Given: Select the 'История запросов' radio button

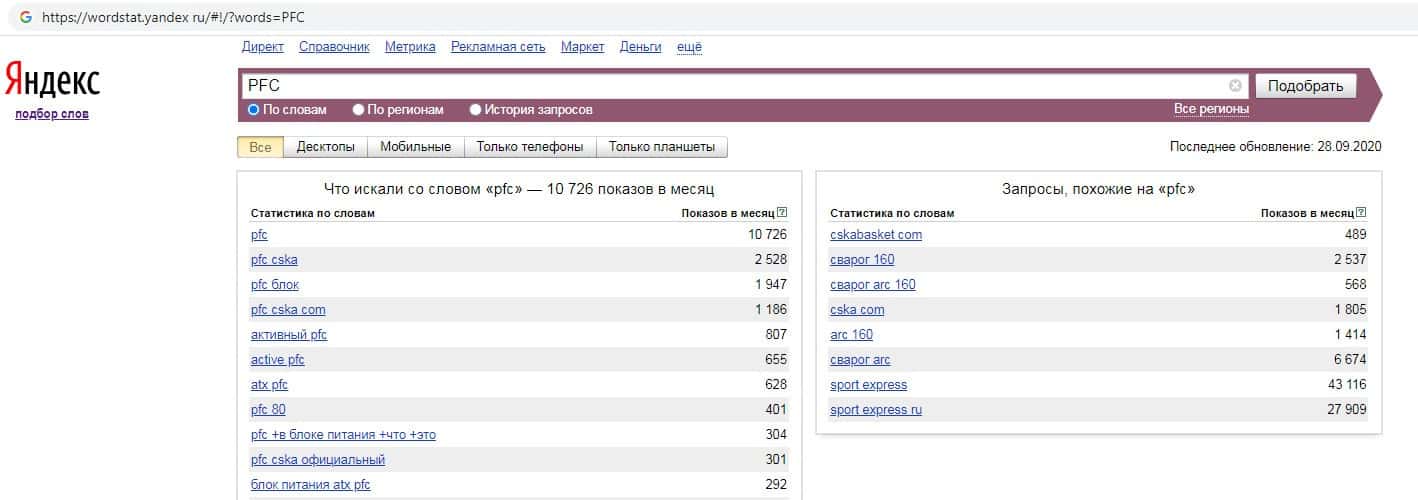Looking at the screenshot, I should [476, 110].
